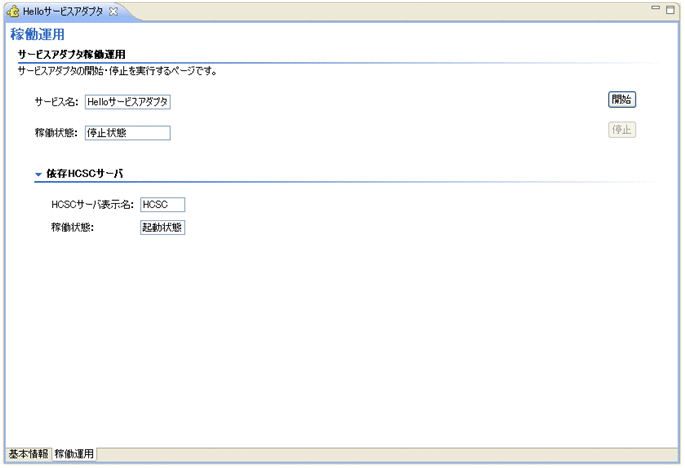Click the 開始 button to start the adapter

coord(622,100)
